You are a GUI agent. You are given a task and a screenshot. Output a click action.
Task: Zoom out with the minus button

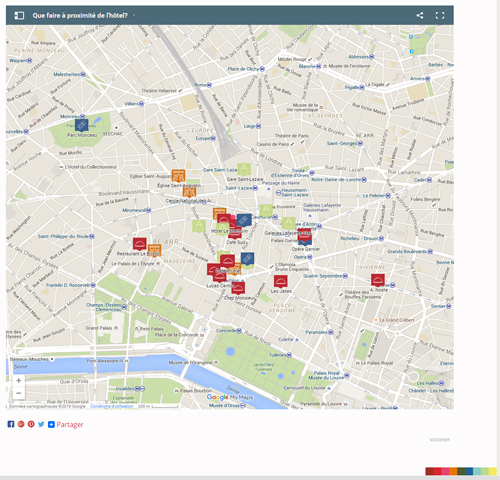coord(19,393)
